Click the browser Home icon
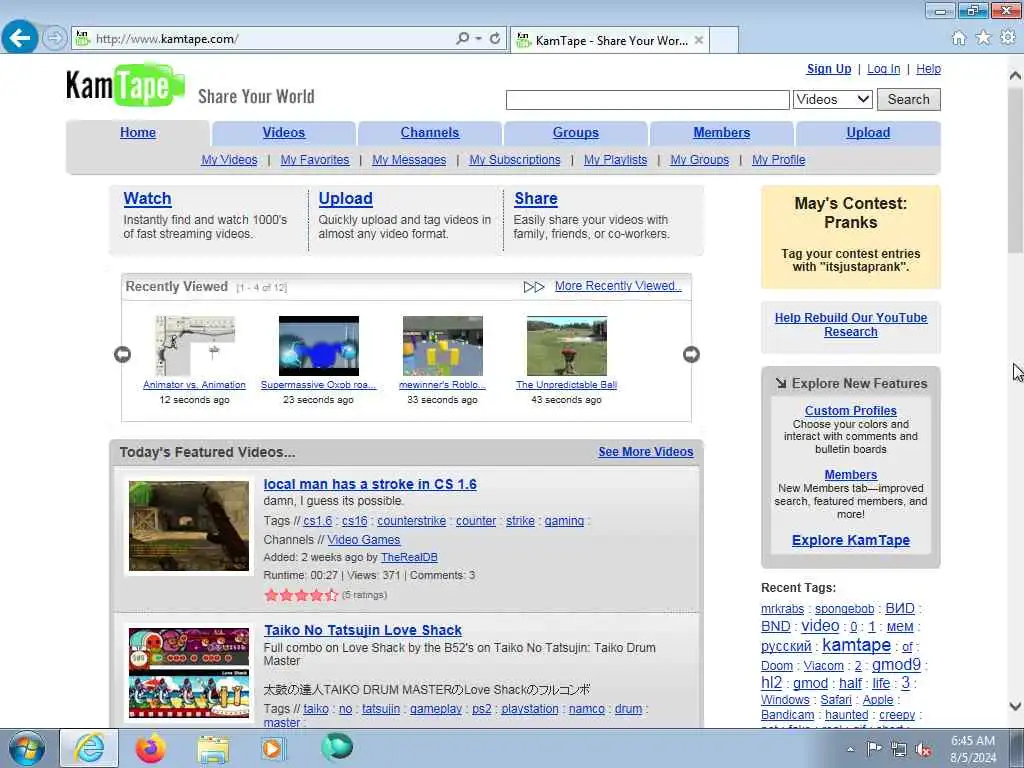The height and width of the screenshot is (768, 1024). (x=959, y=38)
